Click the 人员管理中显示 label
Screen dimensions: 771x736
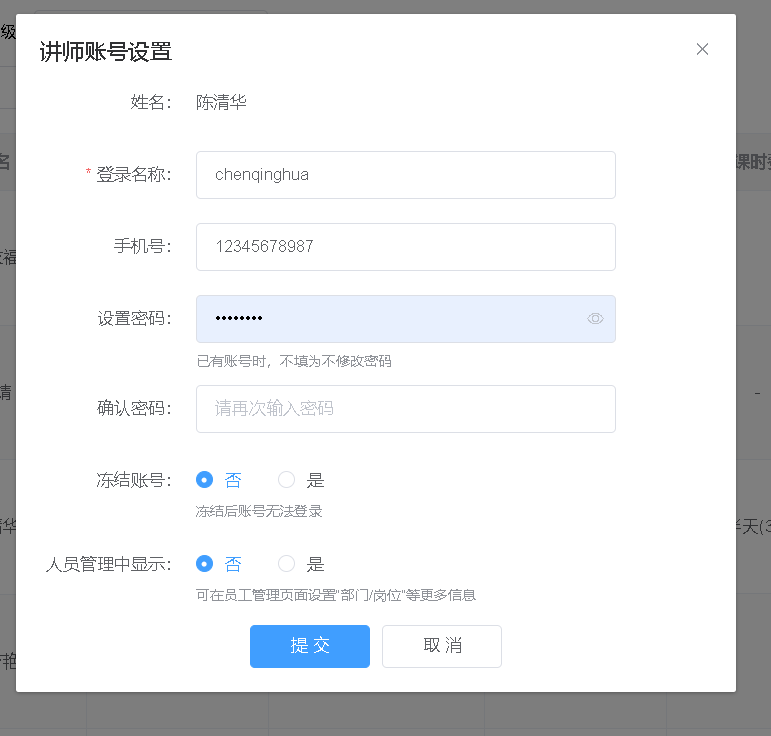[x=109, y=564]
